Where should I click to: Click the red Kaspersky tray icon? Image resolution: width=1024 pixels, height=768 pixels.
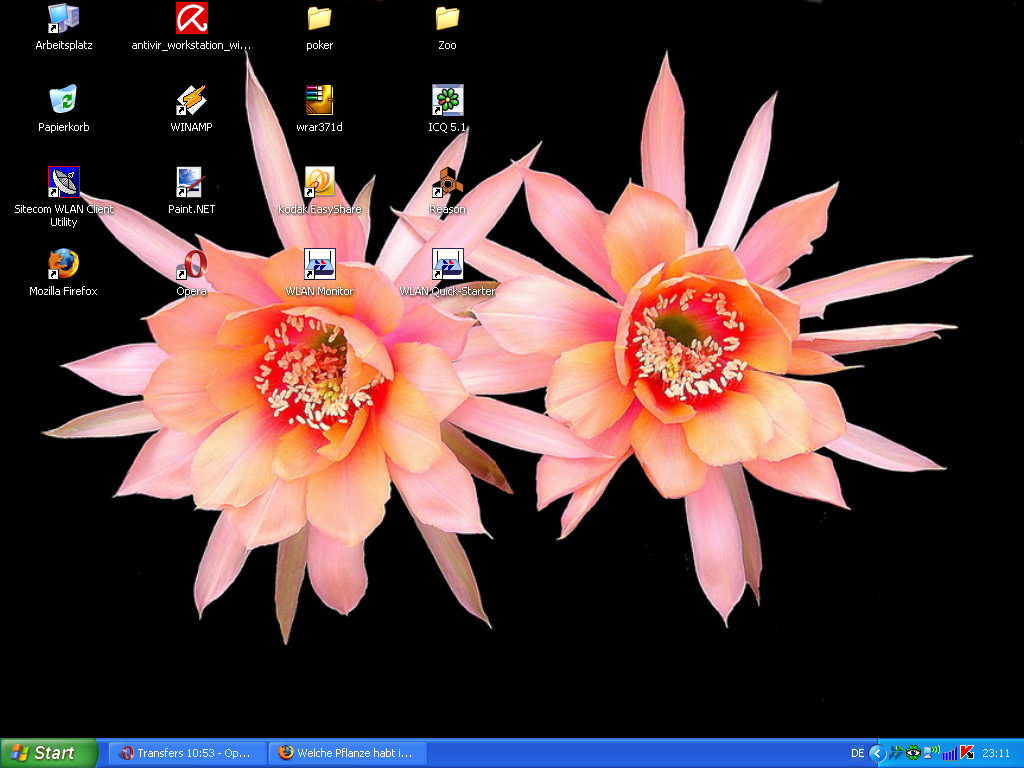(966, 753)
